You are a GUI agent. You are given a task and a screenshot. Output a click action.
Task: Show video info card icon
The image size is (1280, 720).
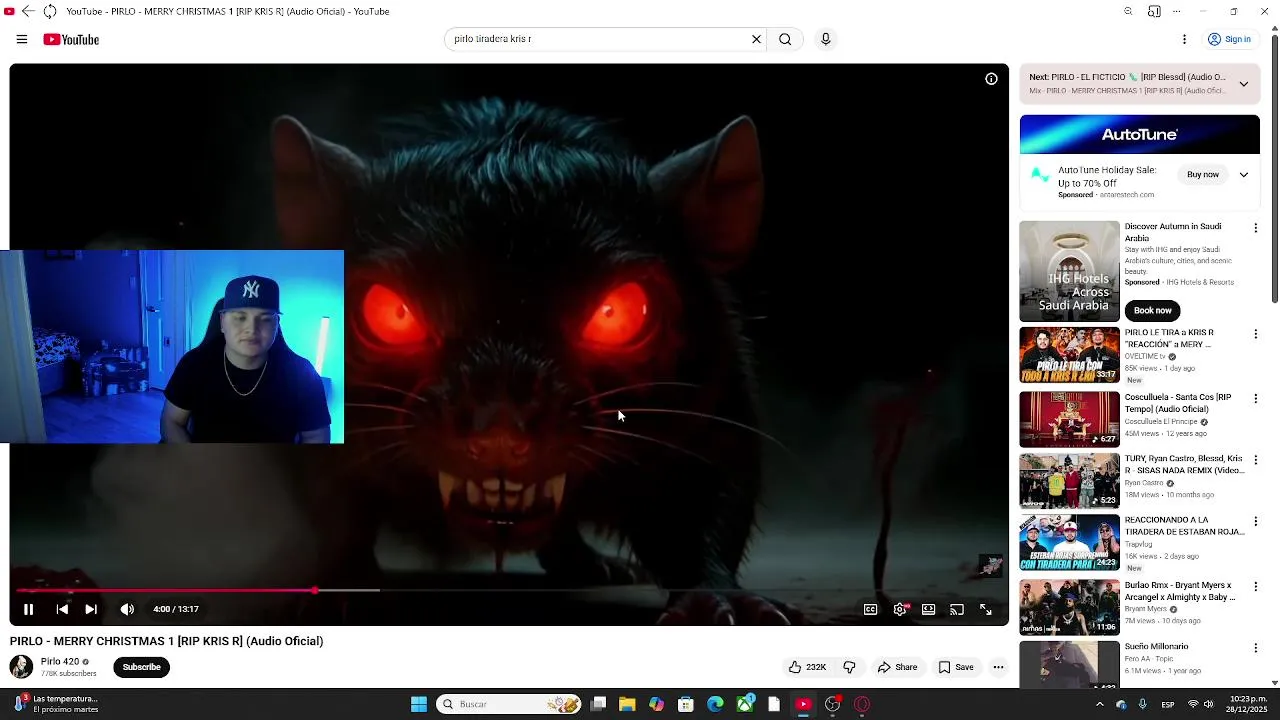(991, 79)
